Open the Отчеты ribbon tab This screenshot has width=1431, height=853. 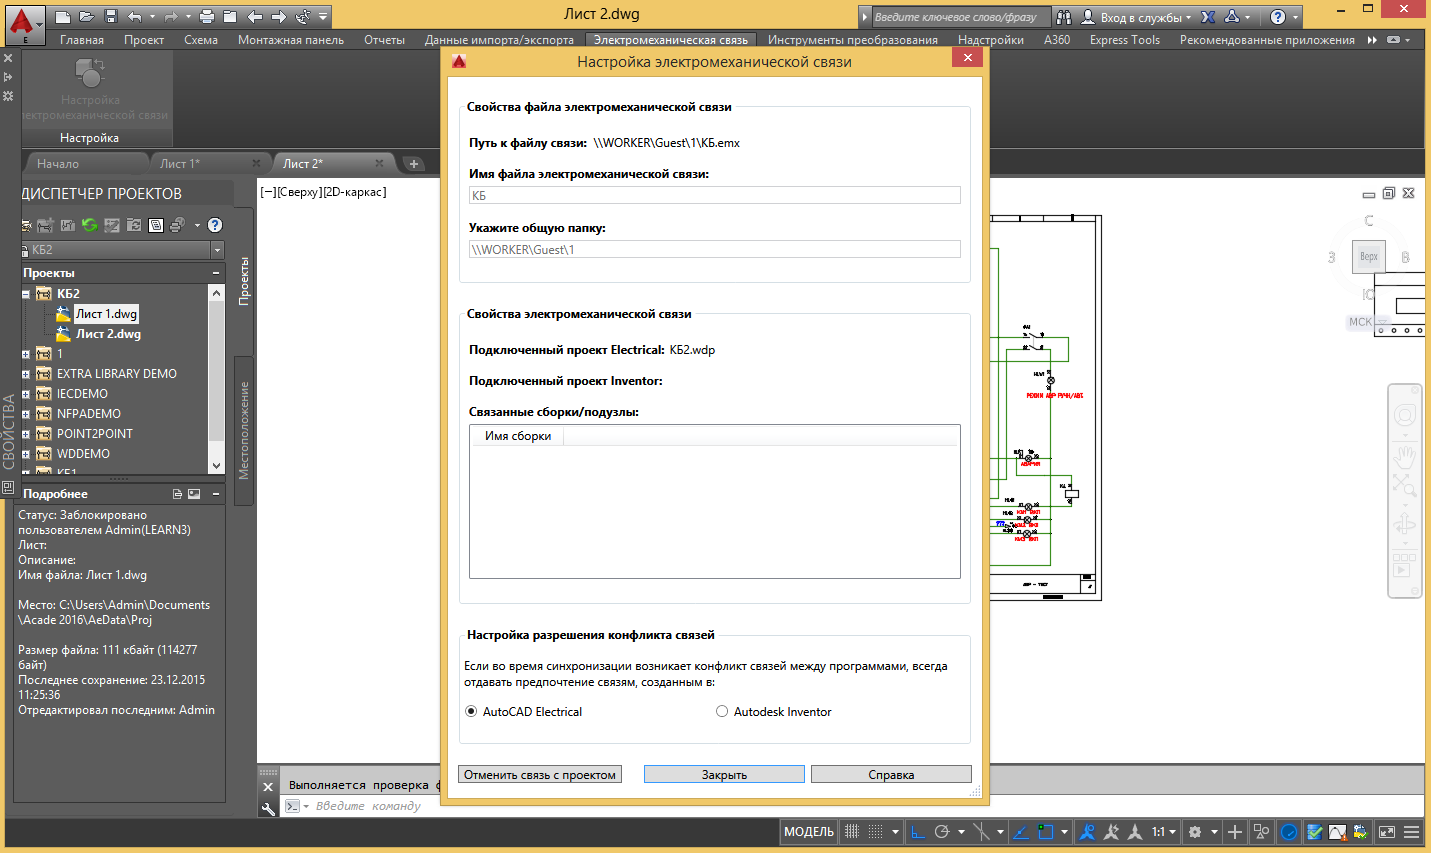[384, 40]
